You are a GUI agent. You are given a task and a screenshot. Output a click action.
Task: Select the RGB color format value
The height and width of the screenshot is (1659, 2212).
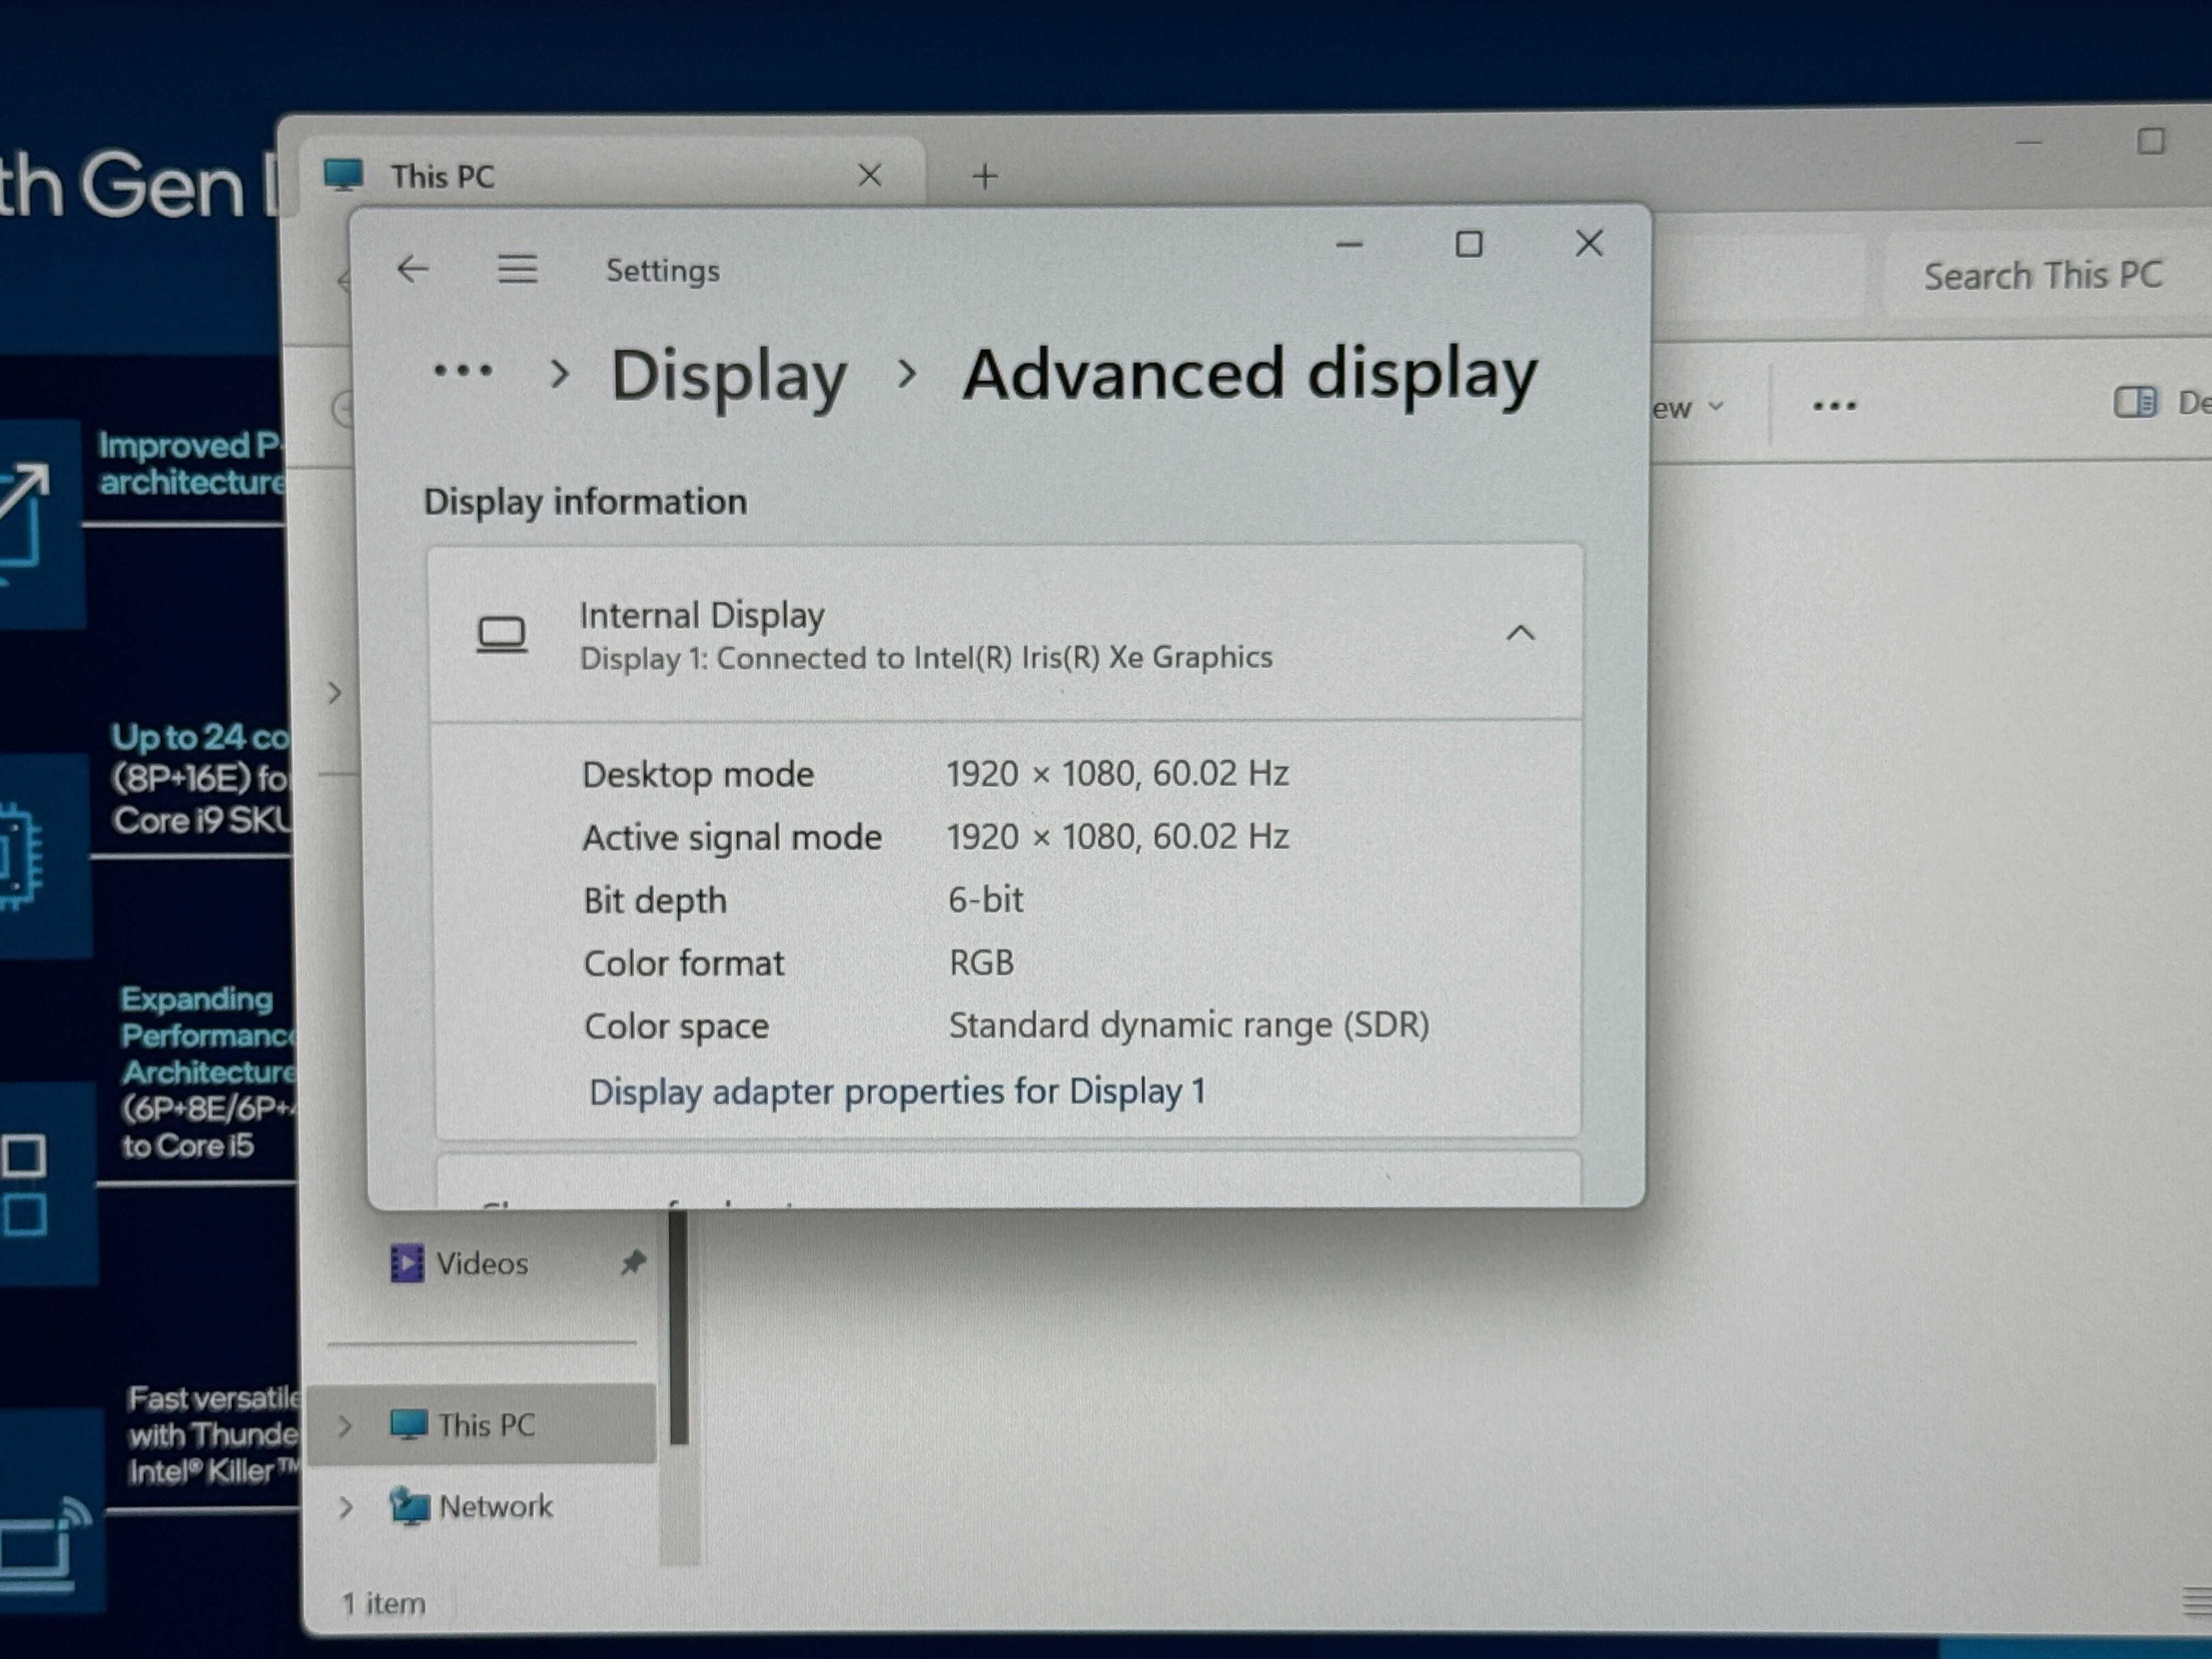[981, 962]
